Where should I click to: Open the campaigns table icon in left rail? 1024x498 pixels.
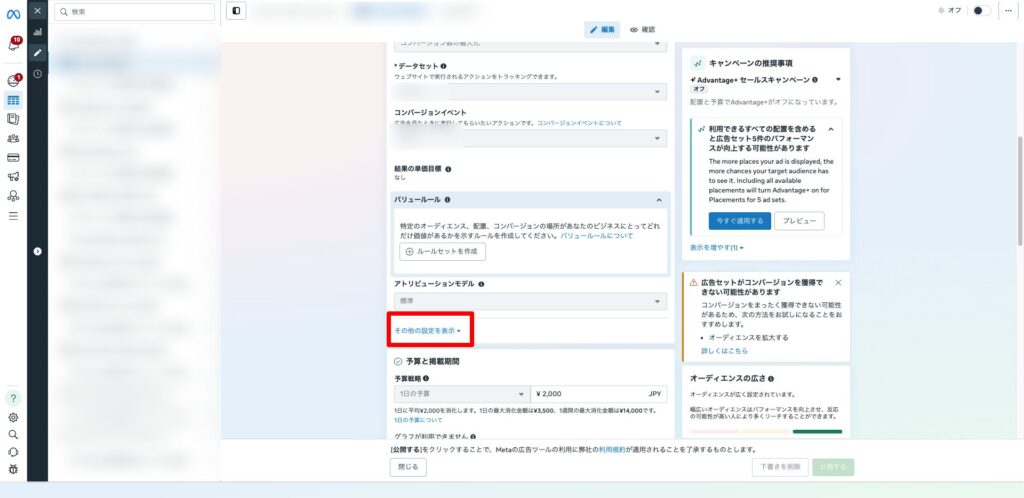click(x=13, y=101)
